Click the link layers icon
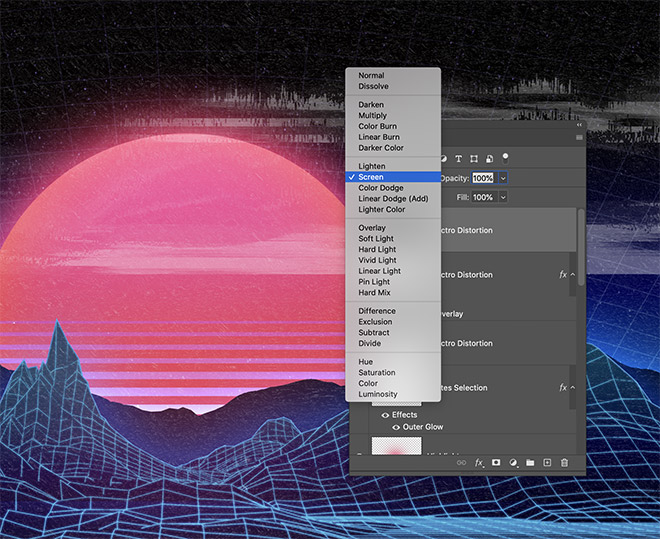 461,463
